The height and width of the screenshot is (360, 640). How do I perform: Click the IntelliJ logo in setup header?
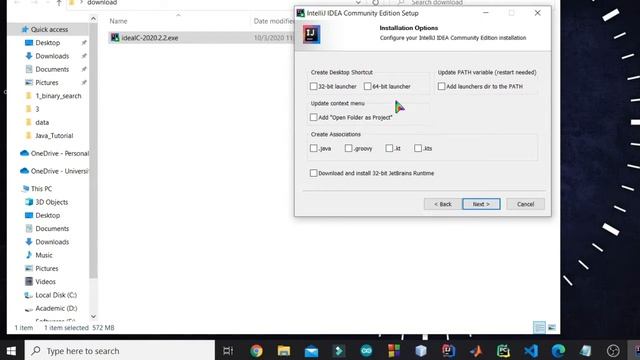tap(311, 34)
